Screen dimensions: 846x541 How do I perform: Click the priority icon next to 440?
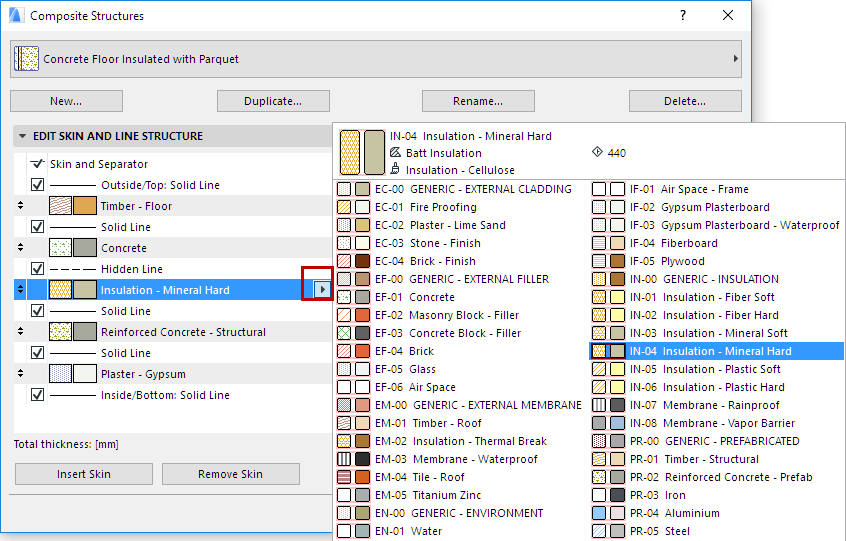(597, 152)
